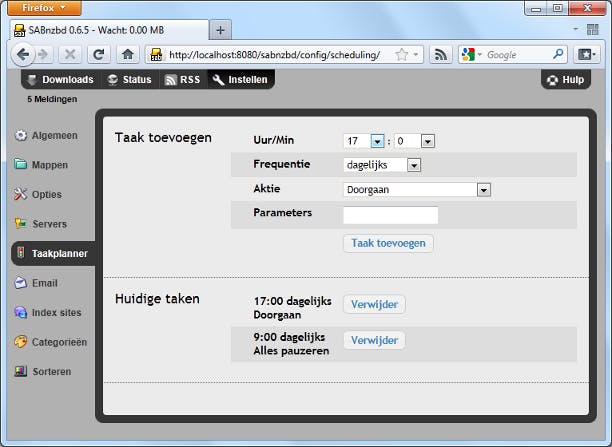Screen dimensions: 612x447
Task: Open the Email settings page
Action: pyautogui.click(x=45, y=283)
